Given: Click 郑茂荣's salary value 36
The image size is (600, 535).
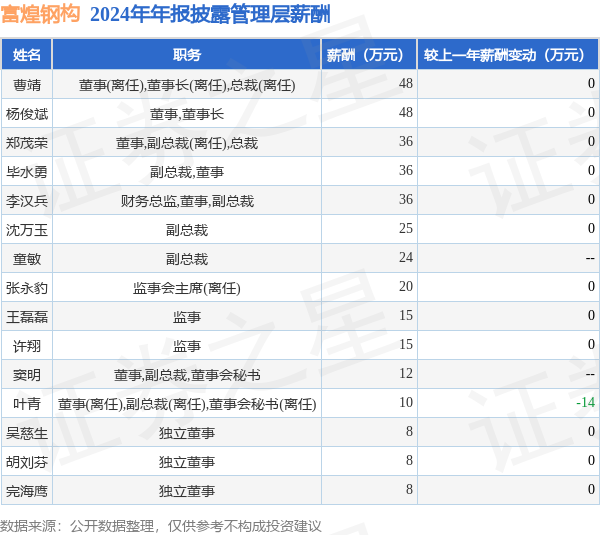Looking at the screenshot, I should 406,141.
